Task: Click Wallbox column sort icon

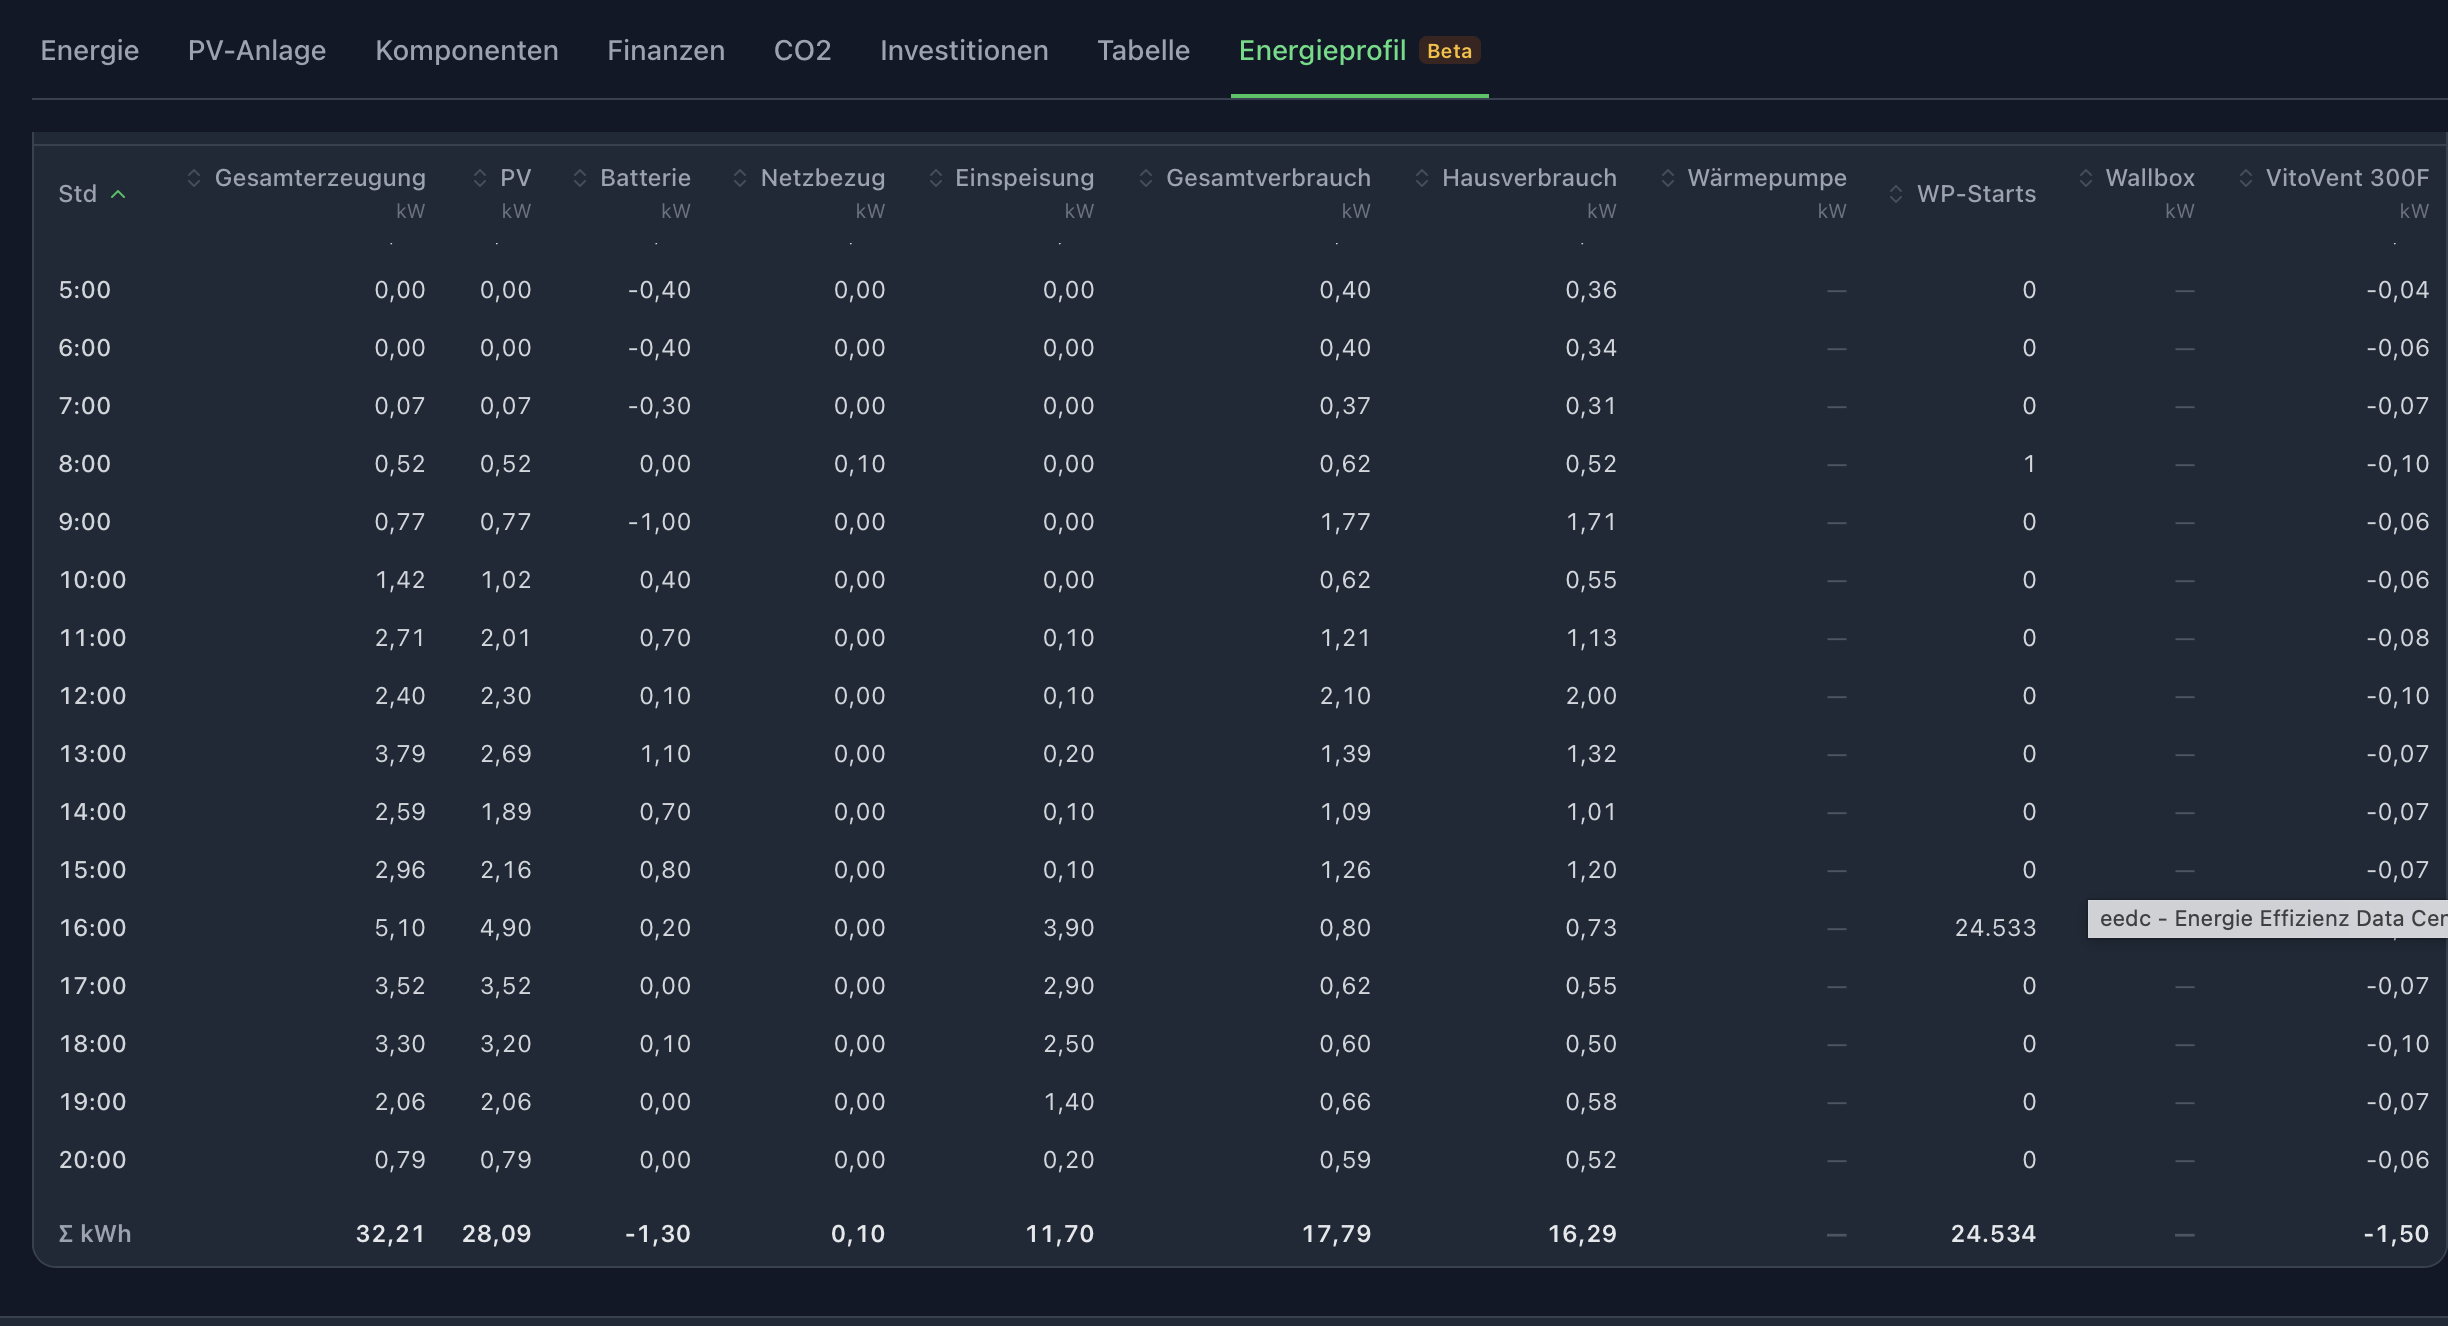Action: [2086, 178]
